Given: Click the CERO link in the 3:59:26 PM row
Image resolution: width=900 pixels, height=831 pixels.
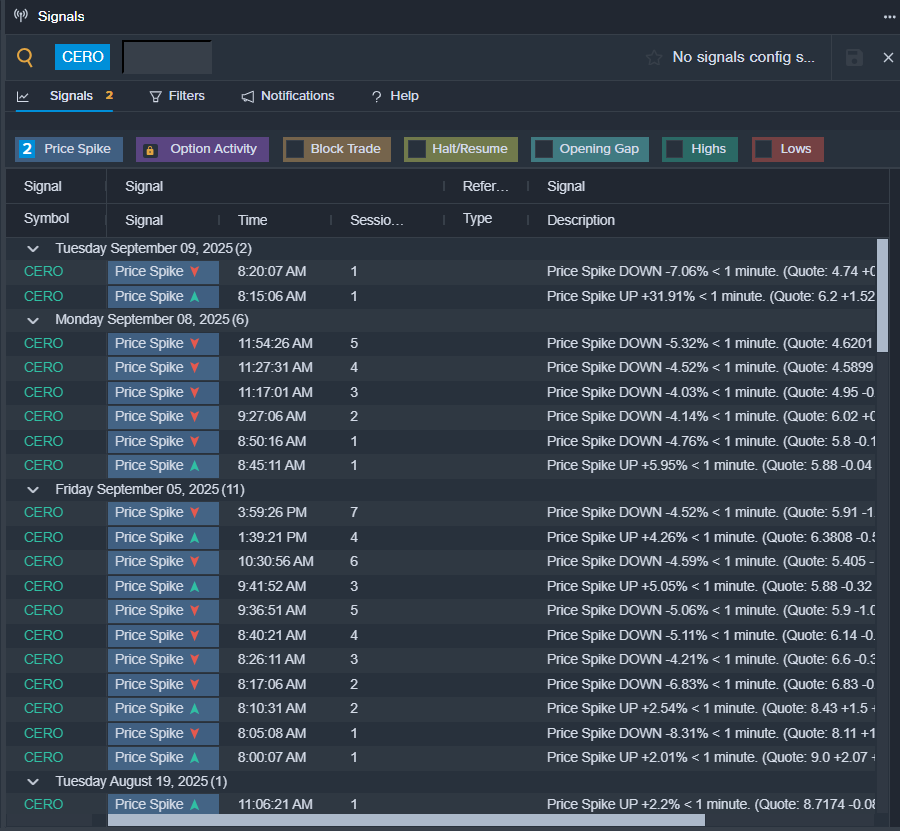Looking at the screenshot, I should (44, 512).
